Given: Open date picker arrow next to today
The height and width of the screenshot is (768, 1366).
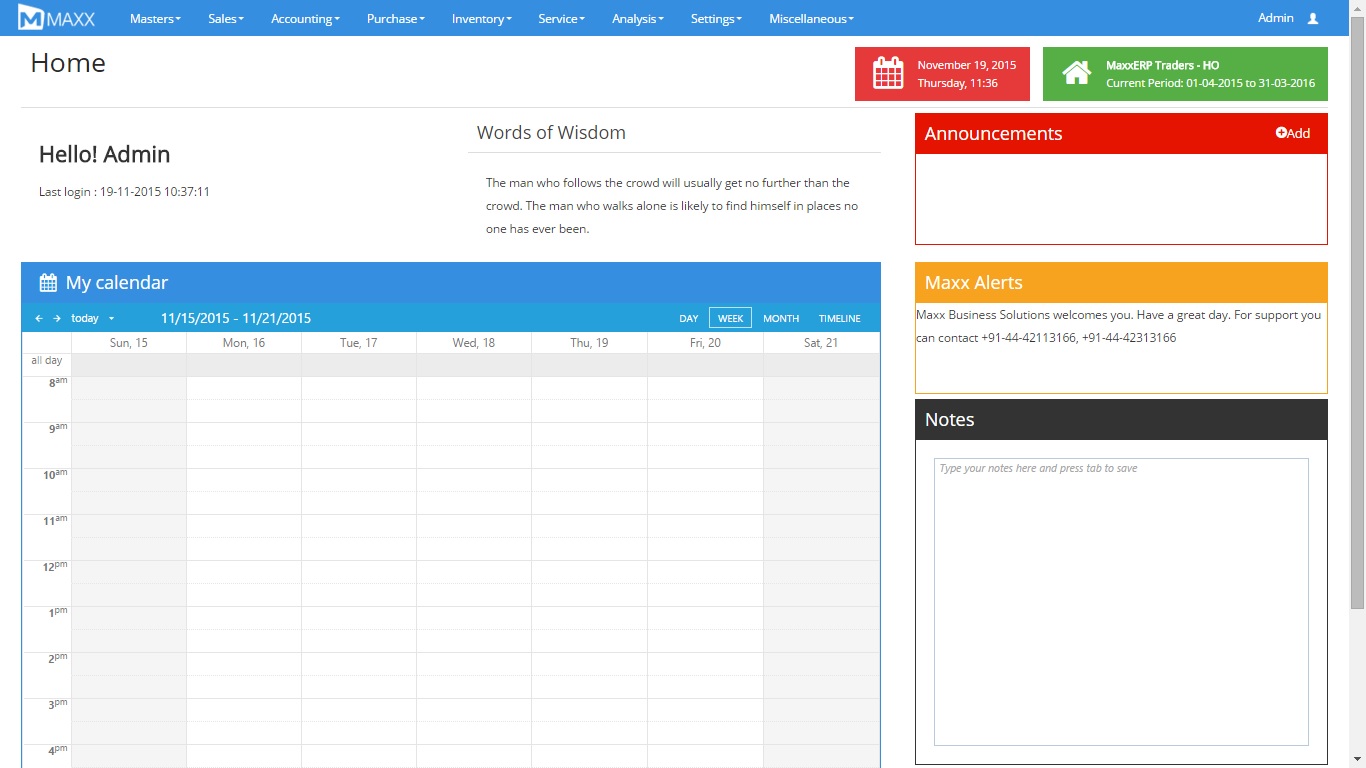Looking at the screenshot, I should coord(111,319).
